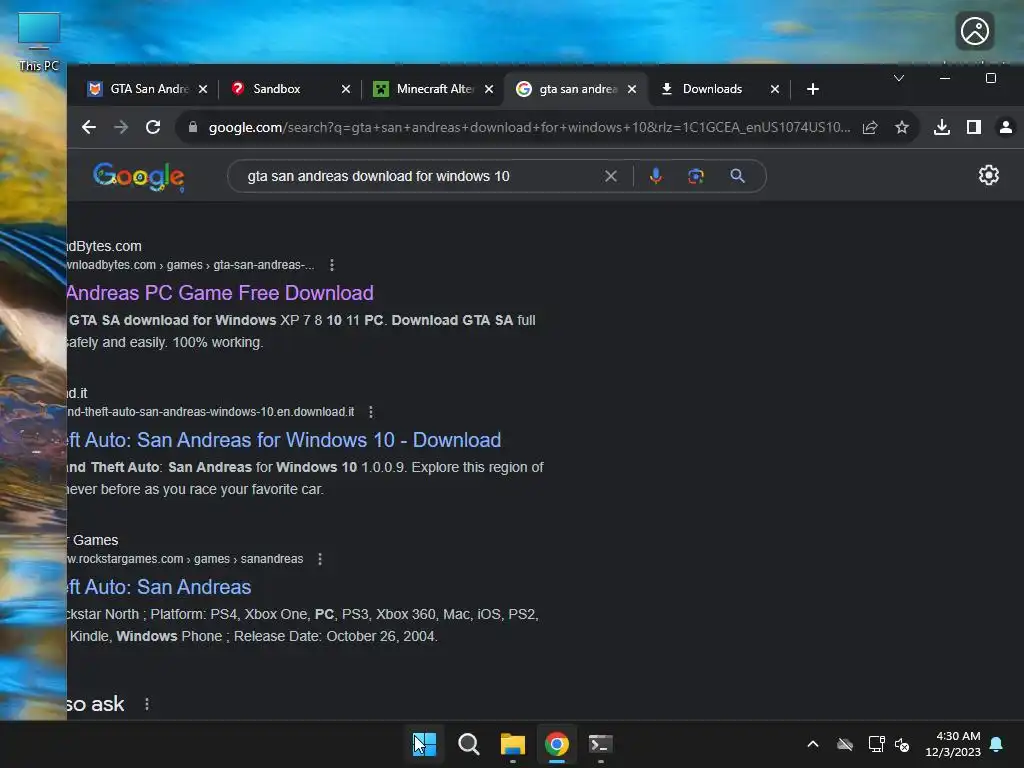
Task: Open options for the rockstargames result
Action: pos(320,559)
